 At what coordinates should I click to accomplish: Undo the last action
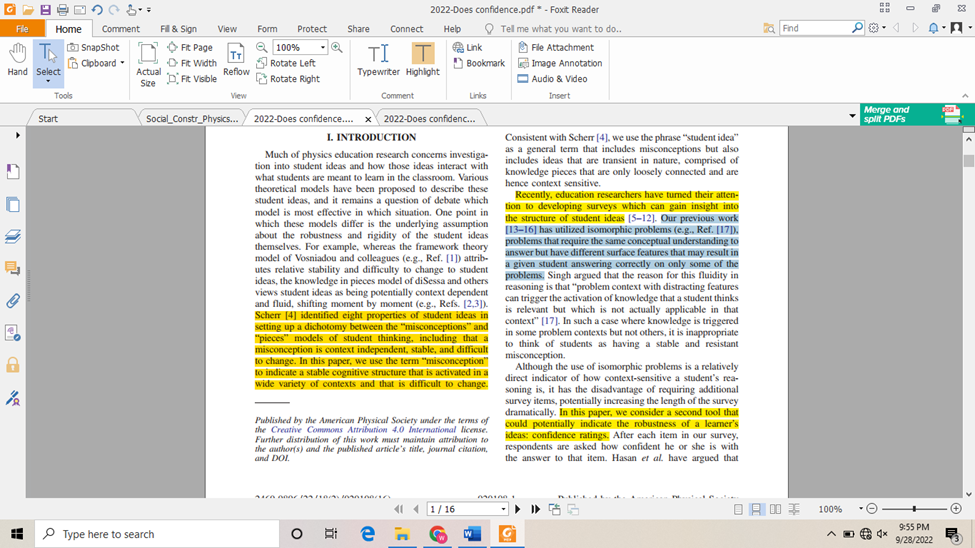tap(96, 9)
